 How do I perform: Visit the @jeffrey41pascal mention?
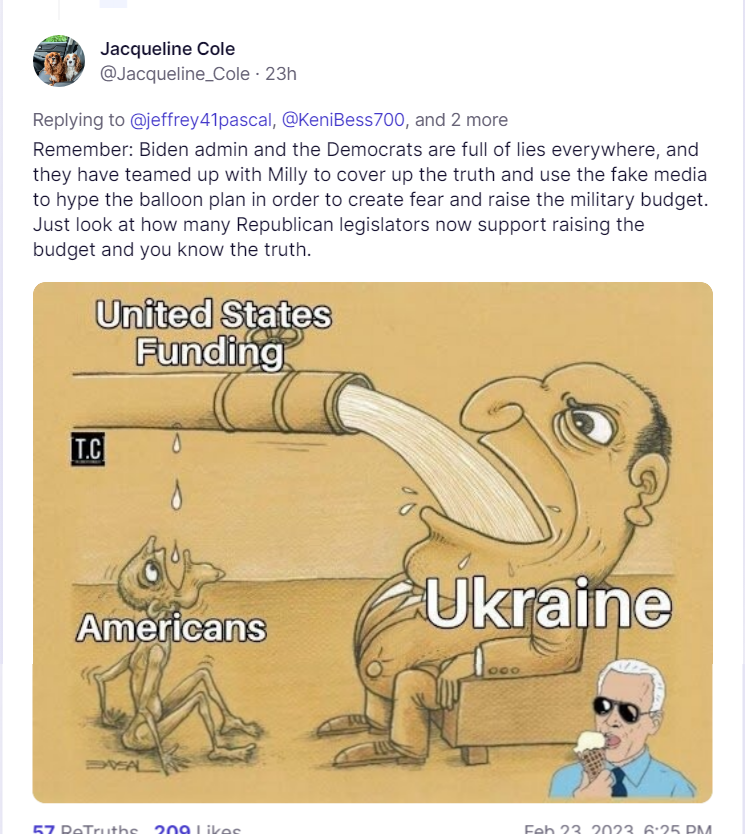(x=200, y=120)
